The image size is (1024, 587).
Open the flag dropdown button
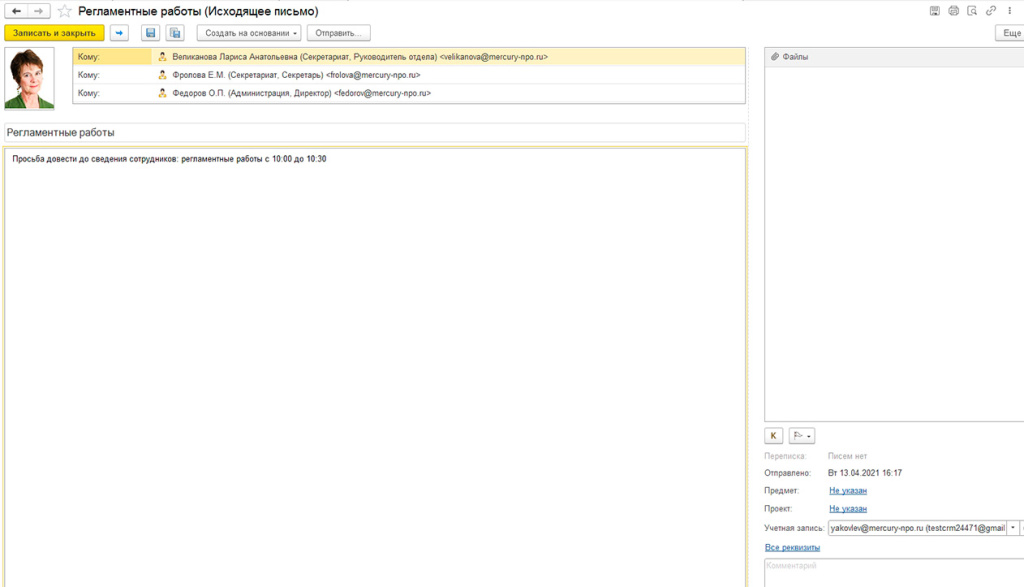coord(801,436)
